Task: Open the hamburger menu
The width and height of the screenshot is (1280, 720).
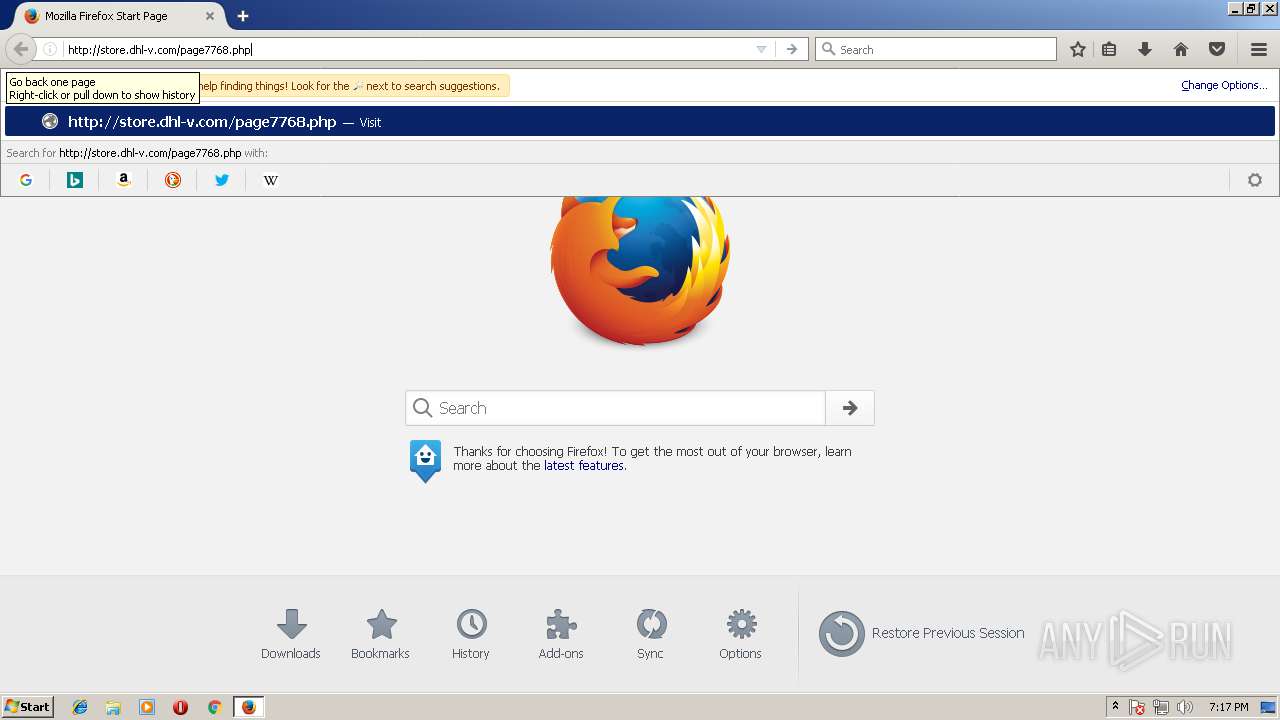Action: (1259, 49)
